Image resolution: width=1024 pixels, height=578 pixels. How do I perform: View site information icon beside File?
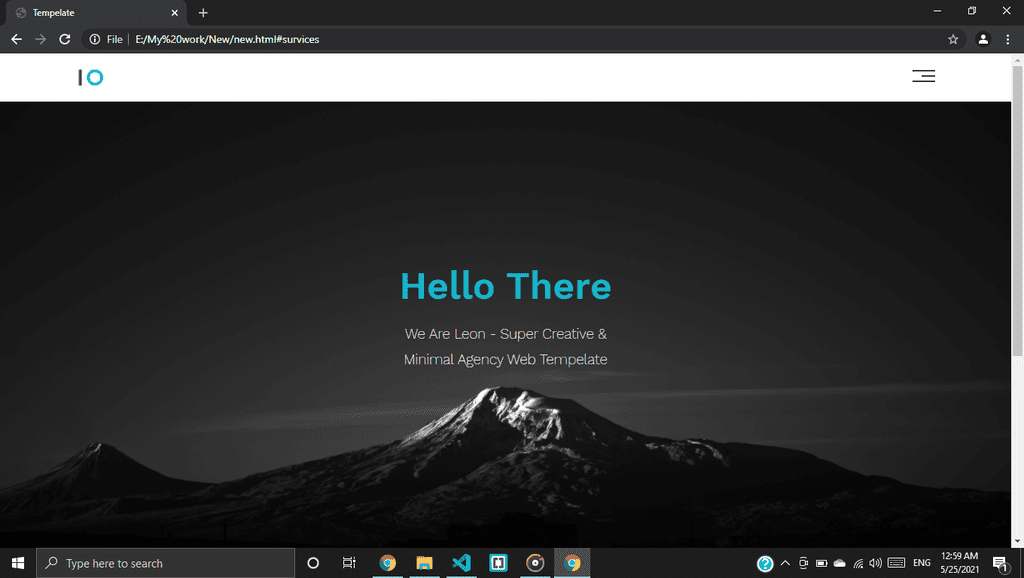[95, 39]
